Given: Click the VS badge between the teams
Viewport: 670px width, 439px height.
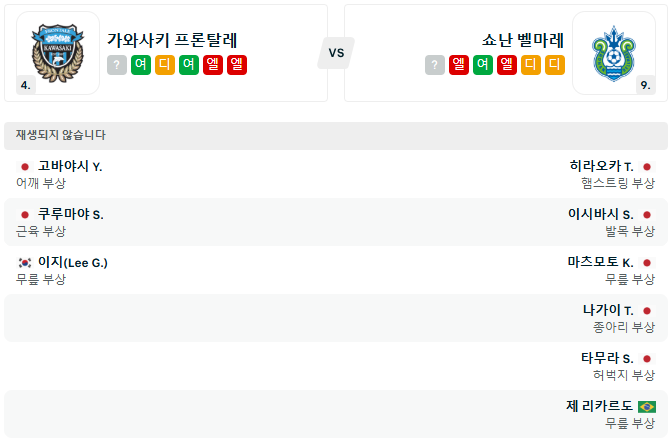Looking at the screenshot, I should click(x=336, y=53).
